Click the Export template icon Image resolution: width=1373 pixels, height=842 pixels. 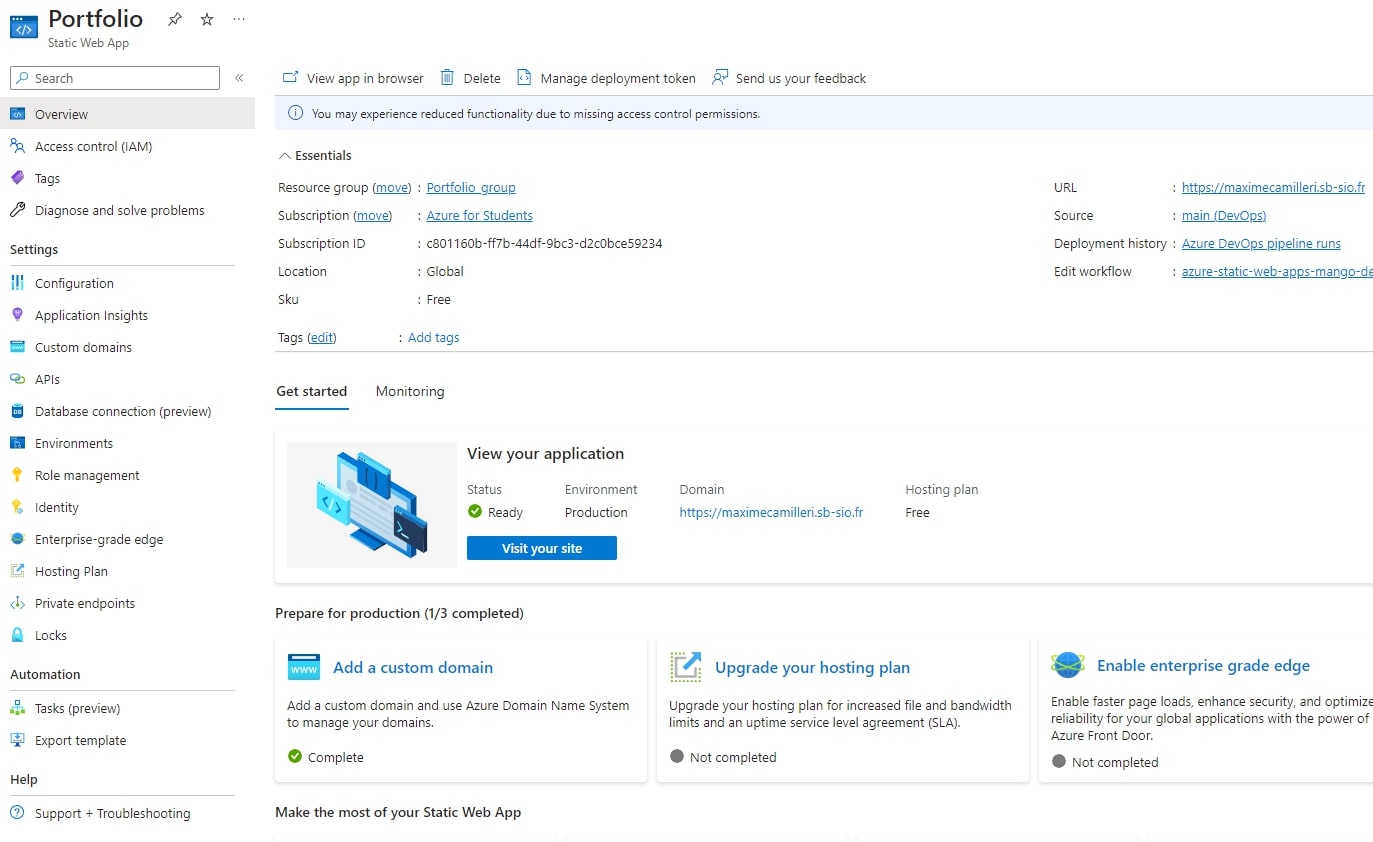17,740
